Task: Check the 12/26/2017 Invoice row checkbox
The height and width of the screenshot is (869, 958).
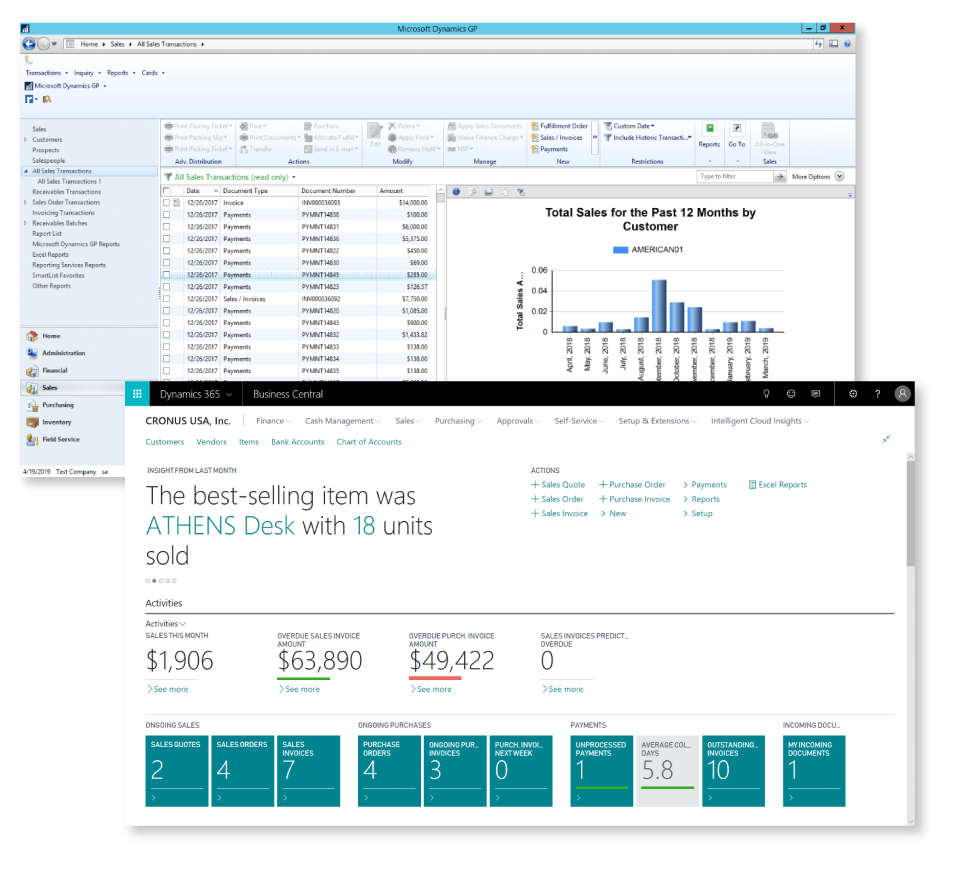Action: 166,202
